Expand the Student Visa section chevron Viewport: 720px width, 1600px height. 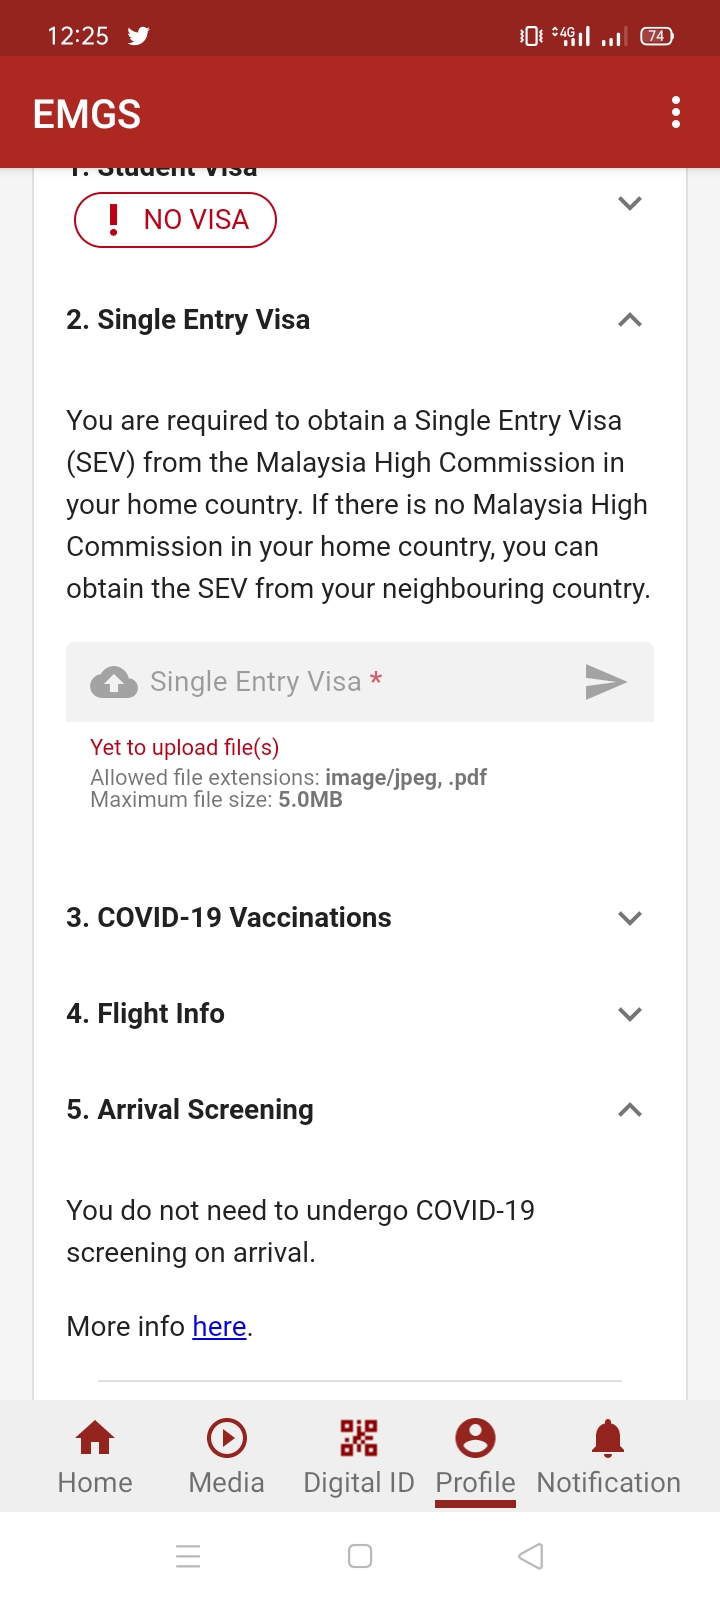pyautogui.click(x=629, y=203)
